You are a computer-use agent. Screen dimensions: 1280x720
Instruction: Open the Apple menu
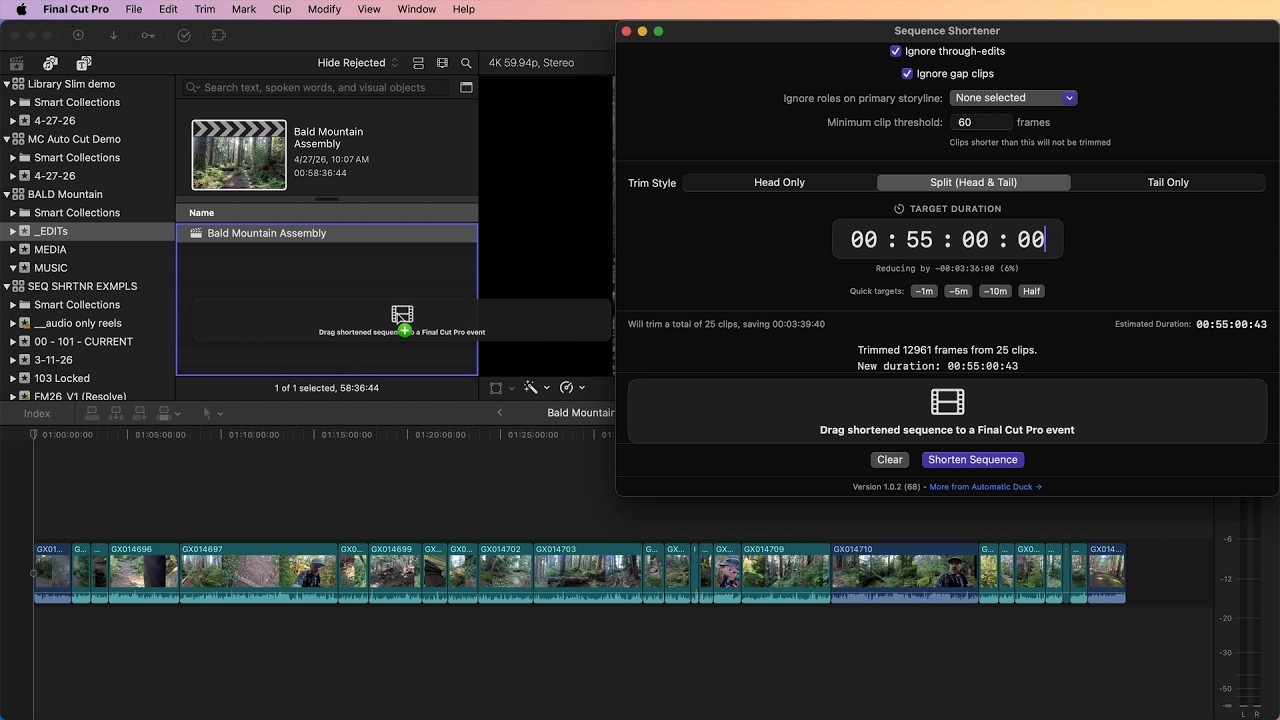pyautogui.click(x=21, y=9)
